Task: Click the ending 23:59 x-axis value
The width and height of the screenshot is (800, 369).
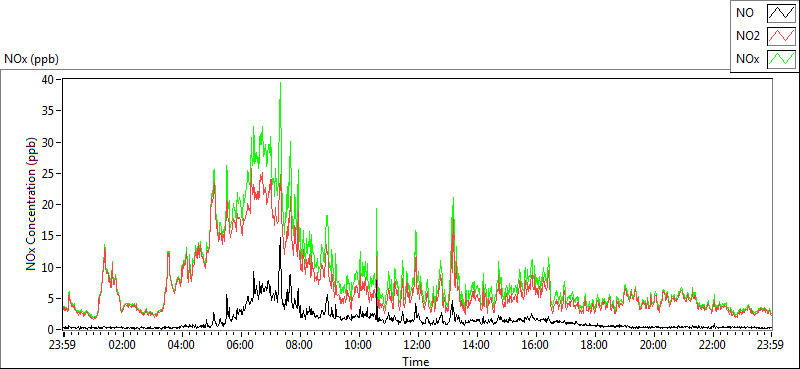Action: [771, 345]
